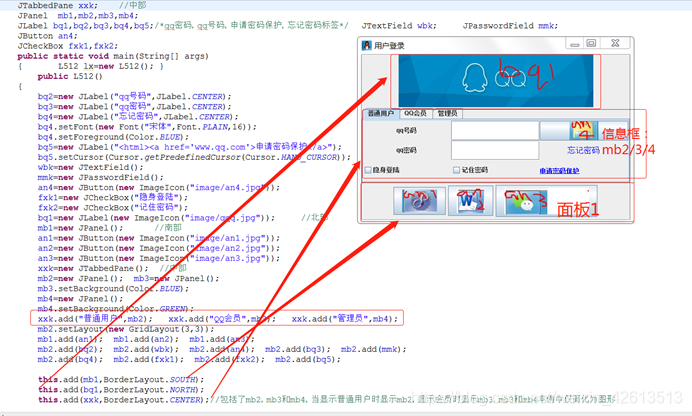692x416 pixels.
Task: Click the 'fxk2=new JCheckBox' code line
Action: tap(113, 208)
